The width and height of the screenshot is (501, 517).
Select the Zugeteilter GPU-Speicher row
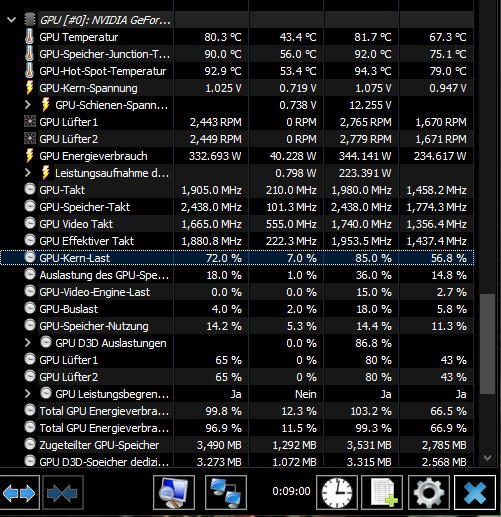pos(237,445)
